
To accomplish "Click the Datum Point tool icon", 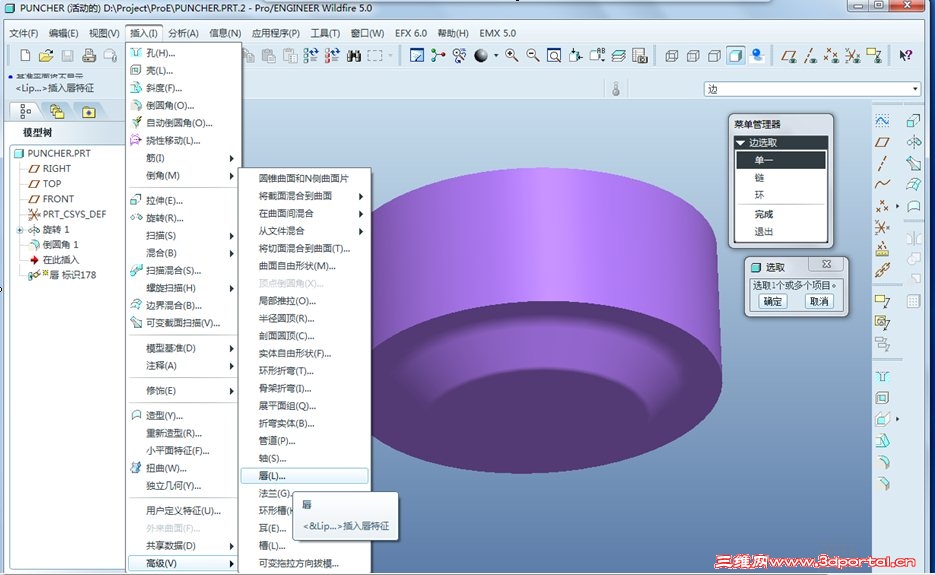I will click(882, 206).
